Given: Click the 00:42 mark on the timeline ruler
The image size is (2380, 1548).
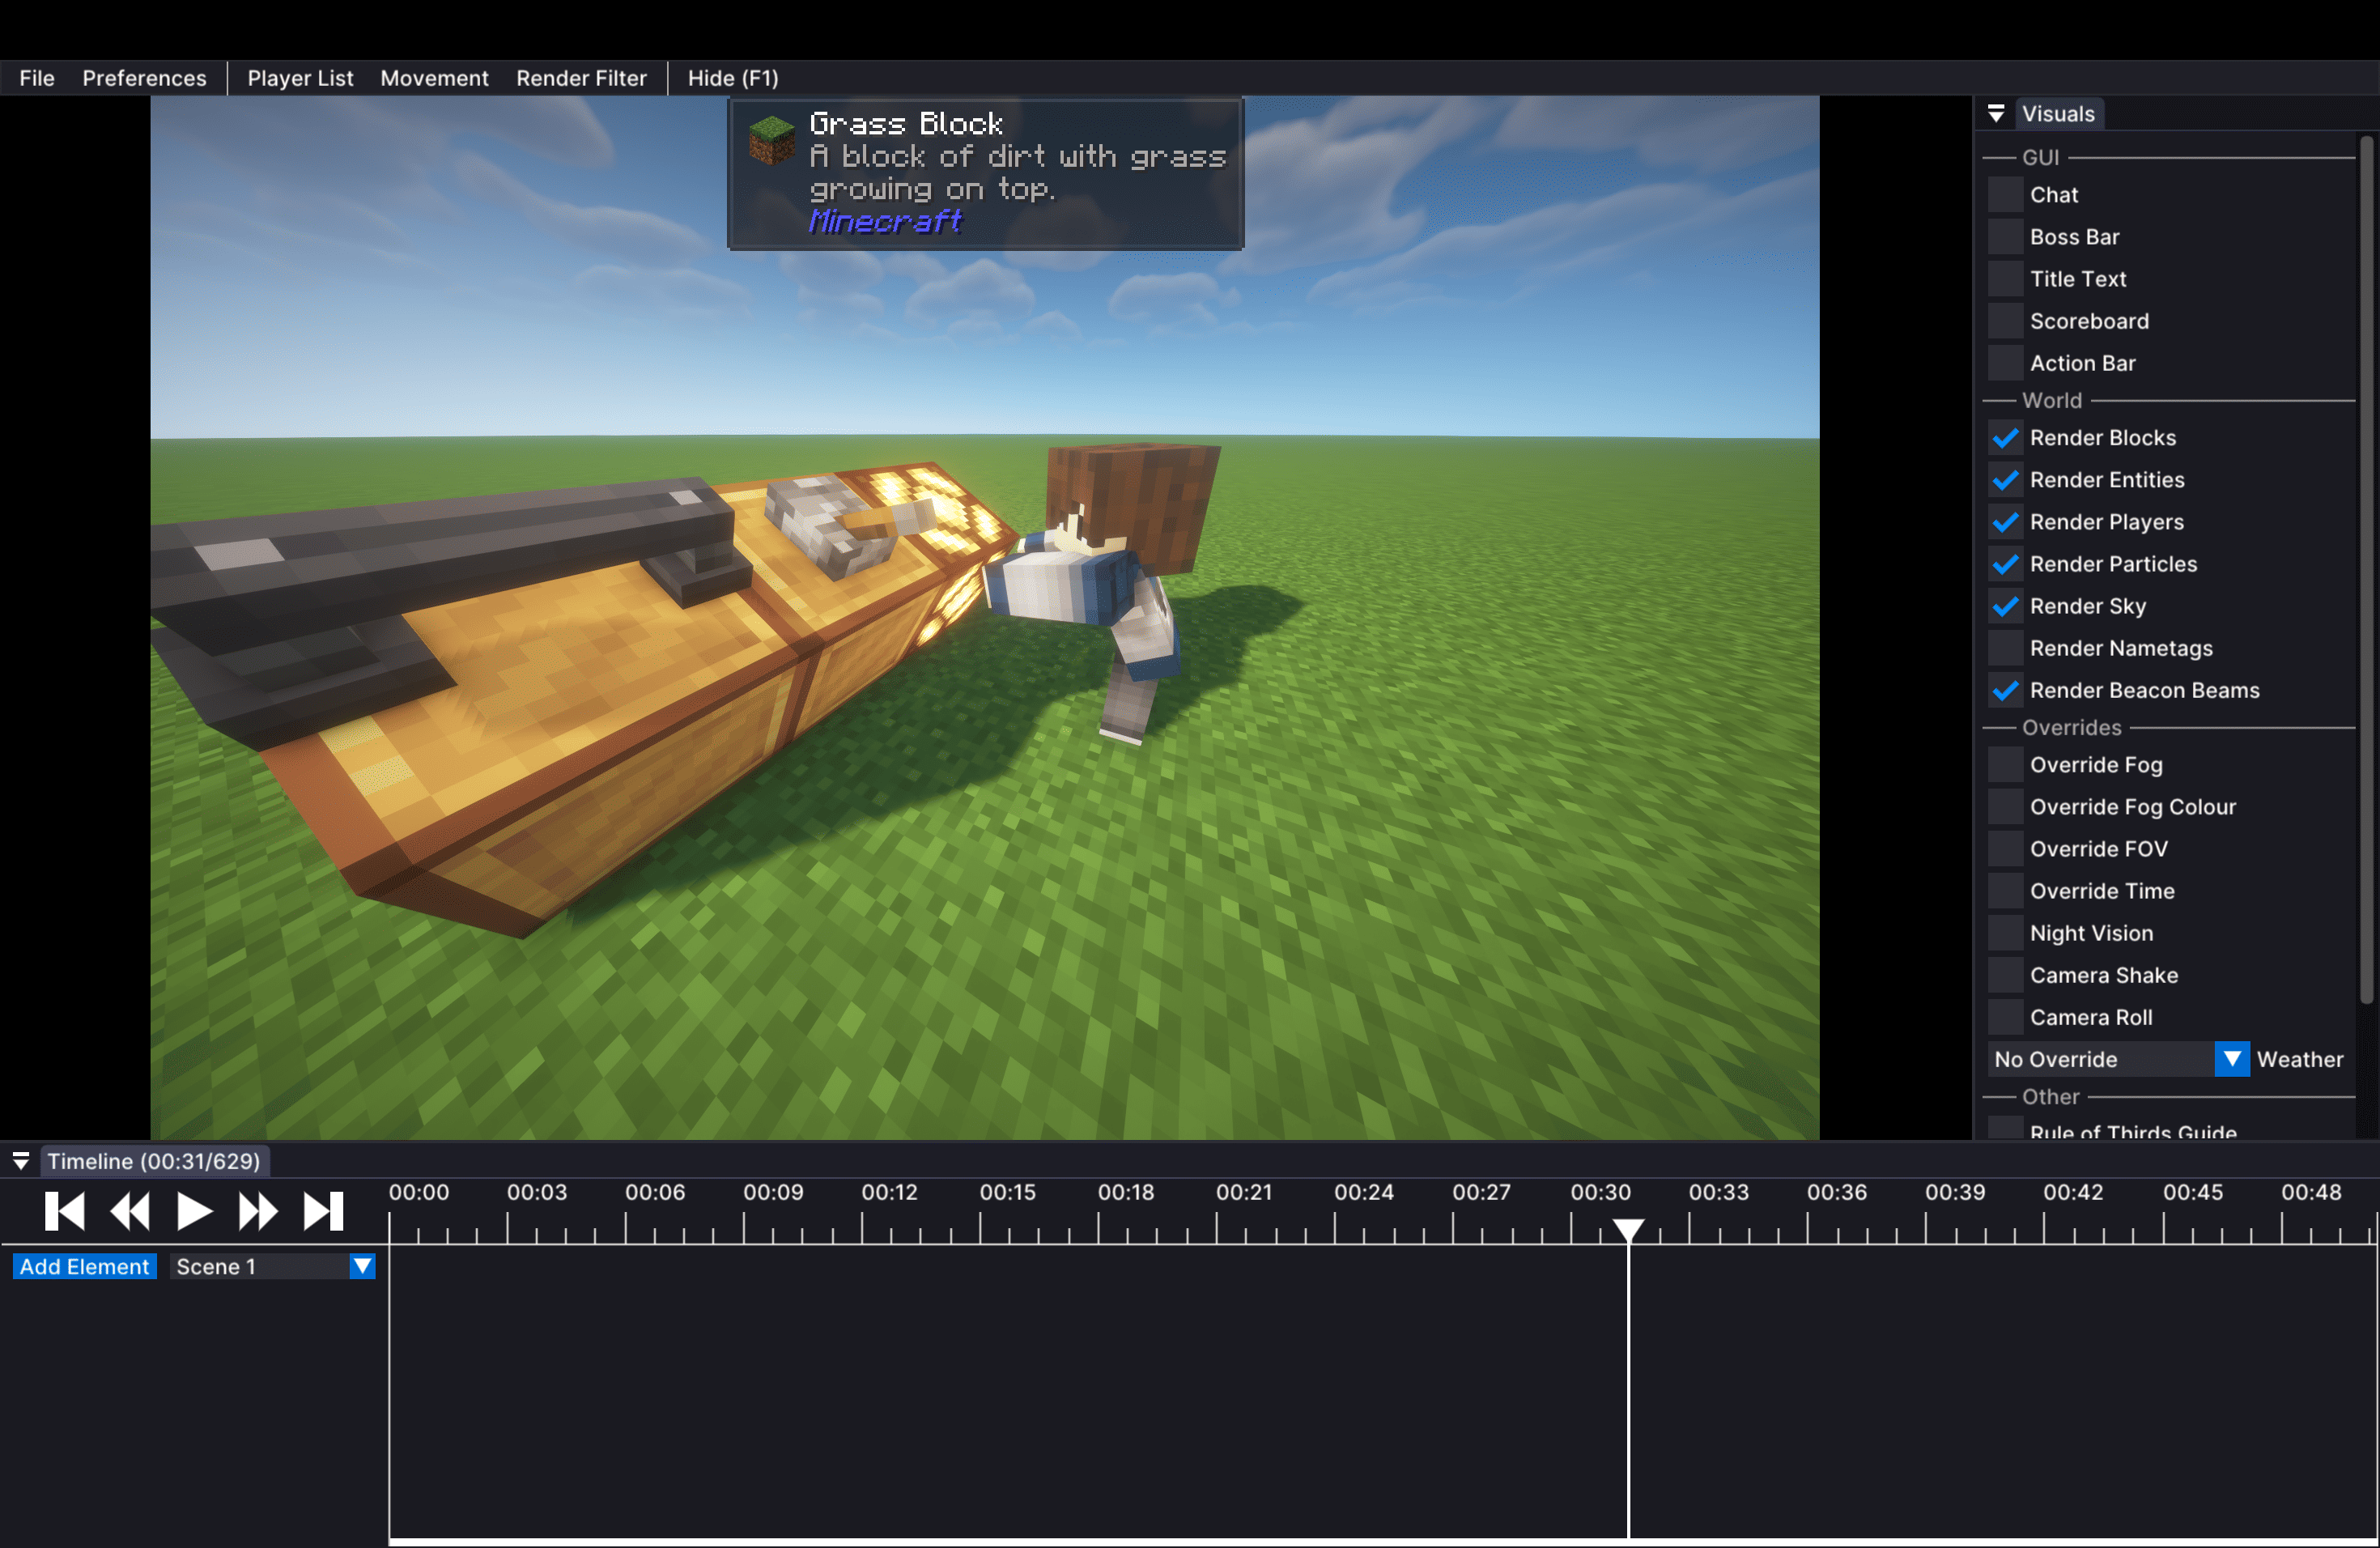Looking at the screenshot, I should 2073,1192.
